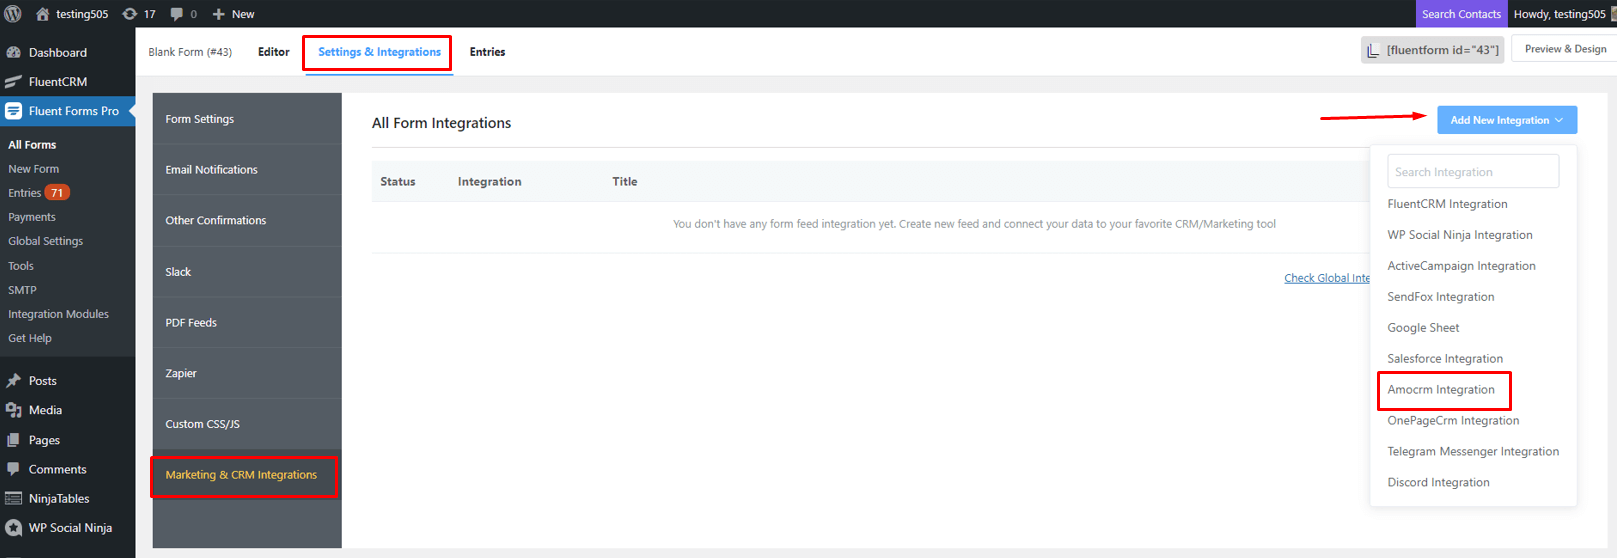Choose ActiveCampaign Integration
Viewport: 1617px width, 558px height.
pyautogui.click(x=1461, y=266)
